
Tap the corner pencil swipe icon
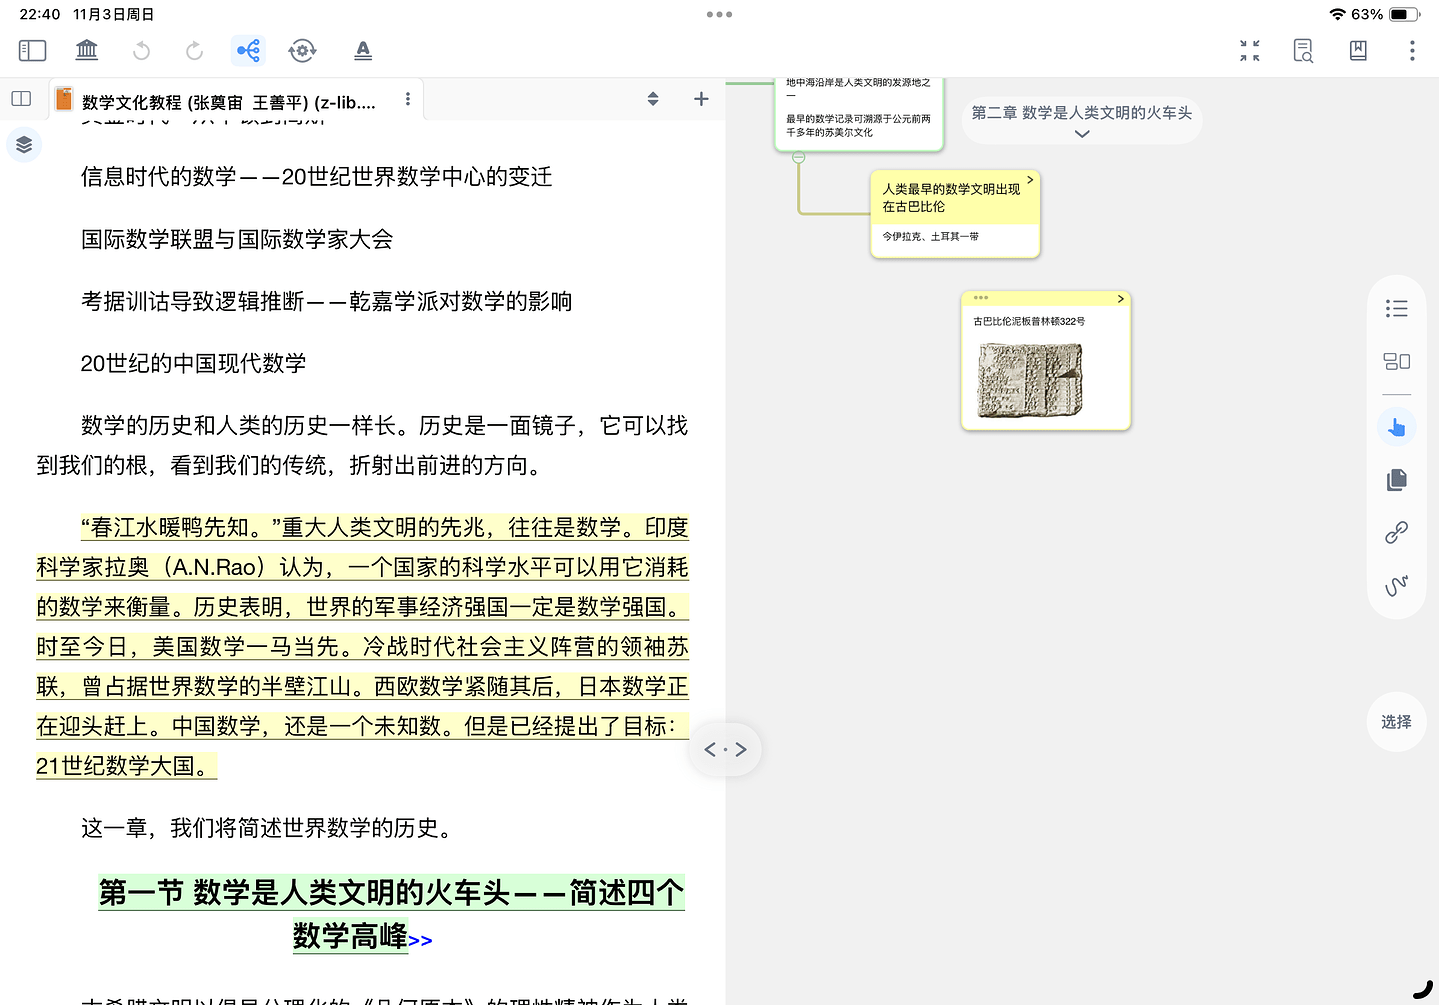pos(1422,988)
